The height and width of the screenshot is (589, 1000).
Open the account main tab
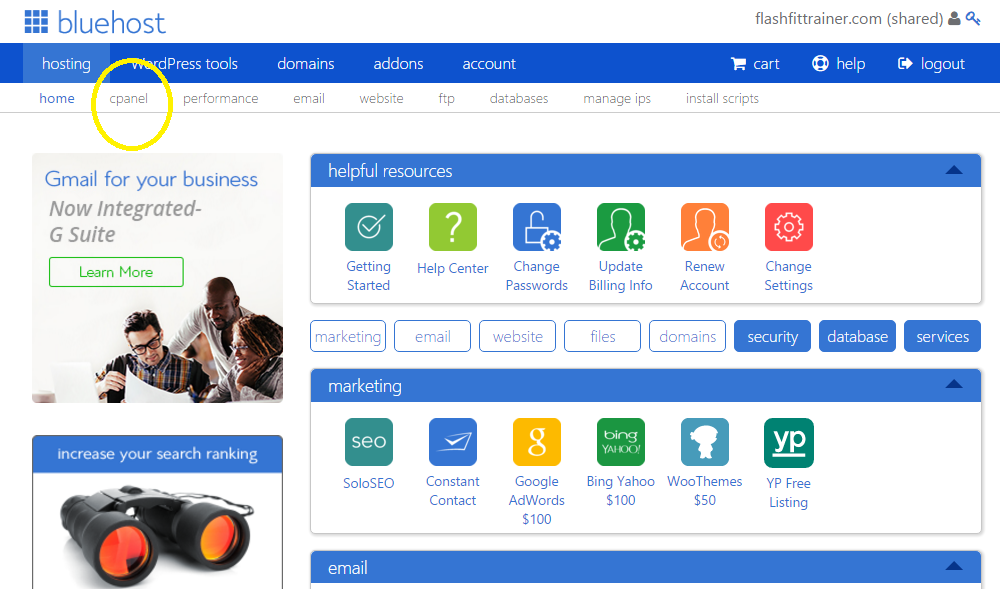489,64
